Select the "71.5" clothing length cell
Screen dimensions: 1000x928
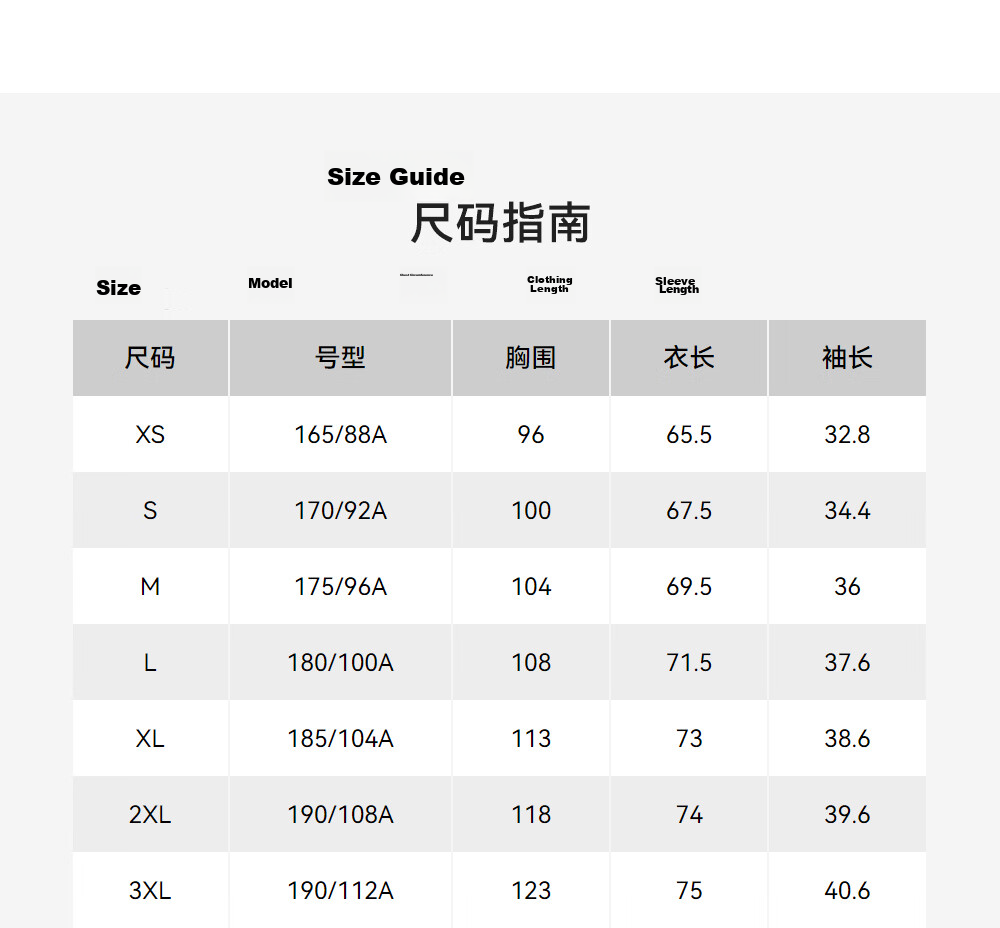click(689, 662)
